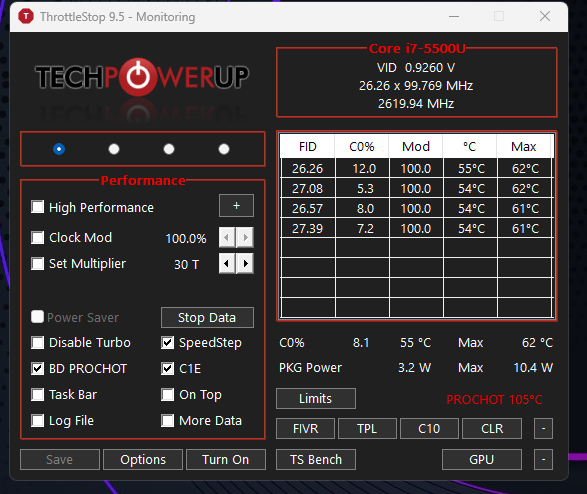Click the CLR button to reset max values
This screenshot has height=494, width=587.
492,429
